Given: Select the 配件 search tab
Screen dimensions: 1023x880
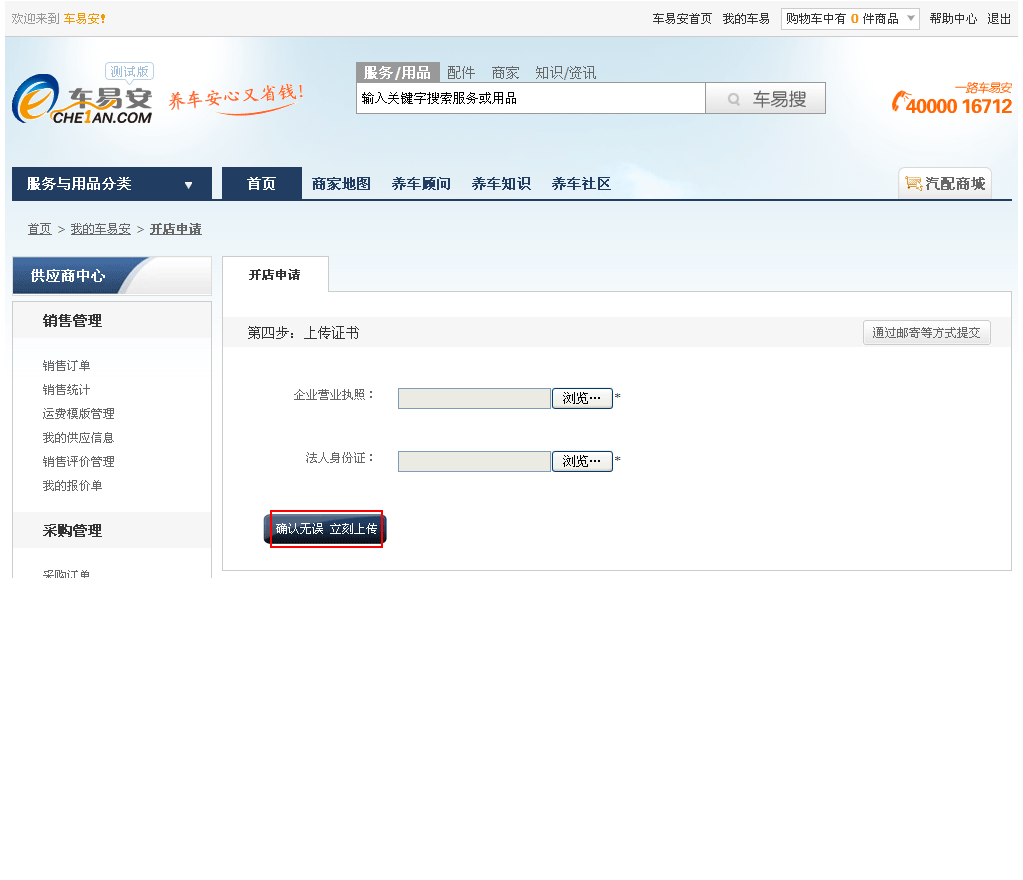Looking at the screenshot, I should pos(461,72).
